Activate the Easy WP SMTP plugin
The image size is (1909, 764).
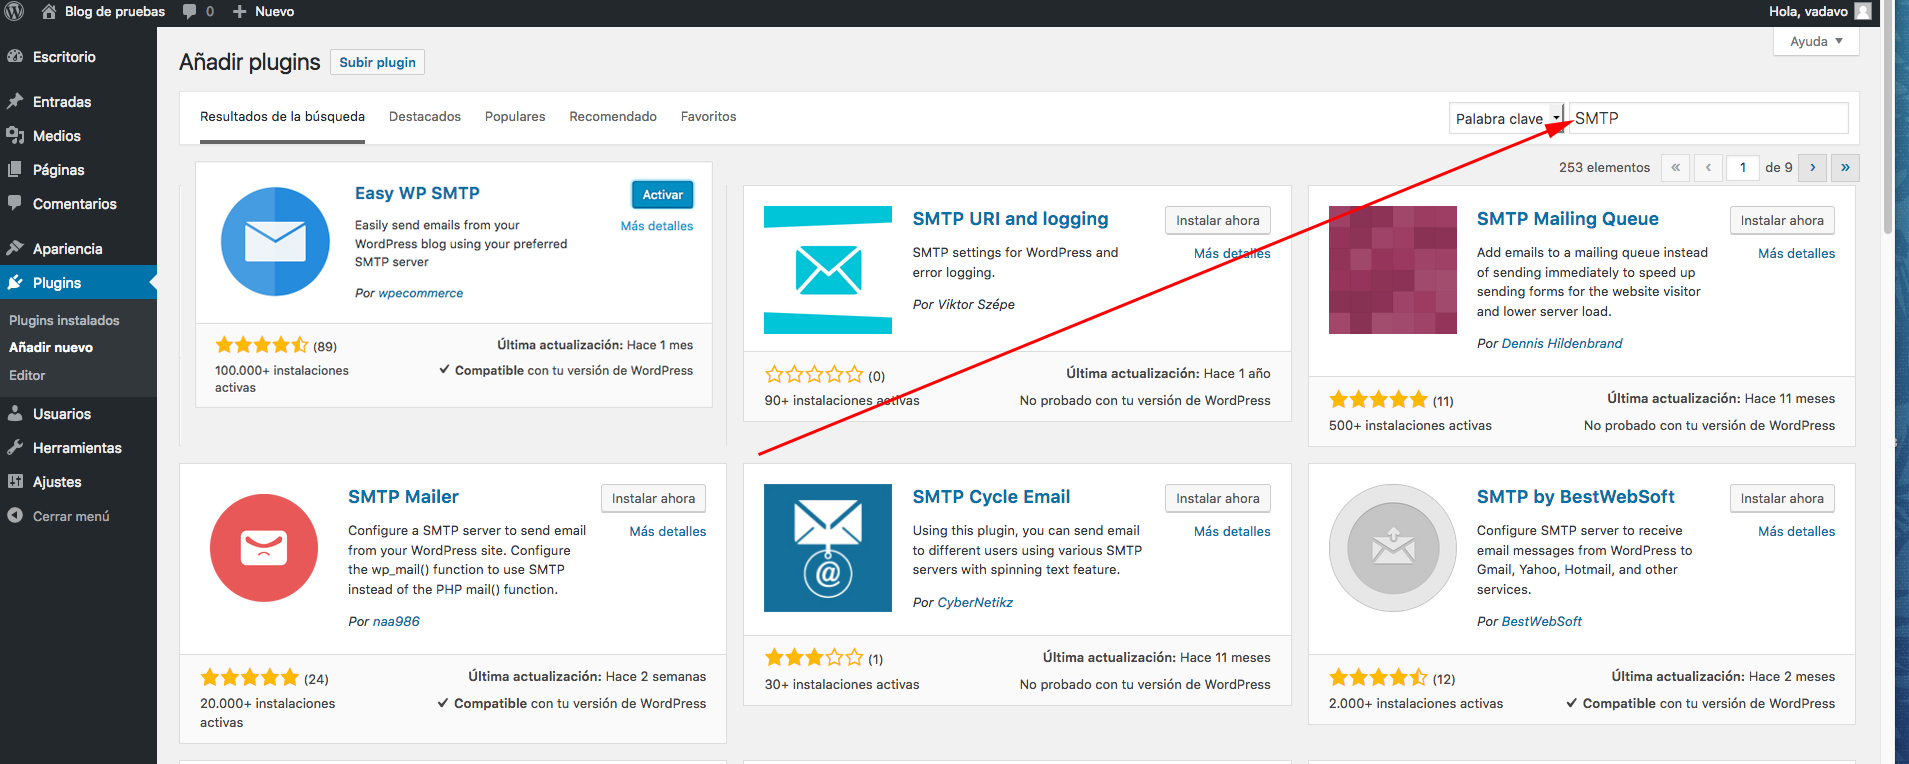(663, 195)
